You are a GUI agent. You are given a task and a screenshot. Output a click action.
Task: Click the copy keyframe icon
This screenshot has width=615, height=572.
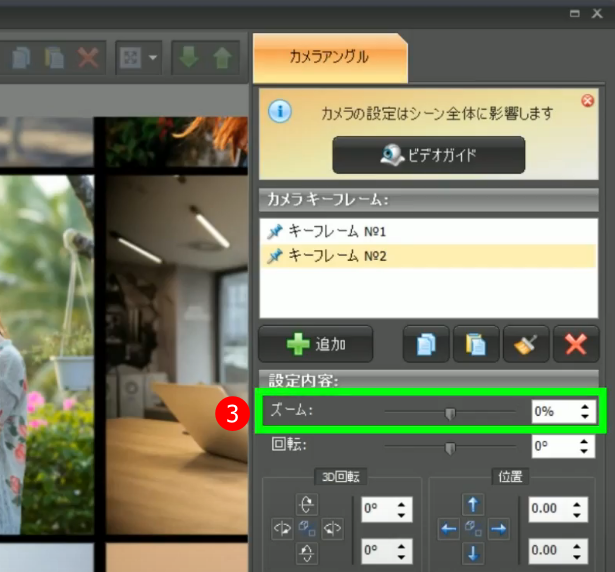426,344
